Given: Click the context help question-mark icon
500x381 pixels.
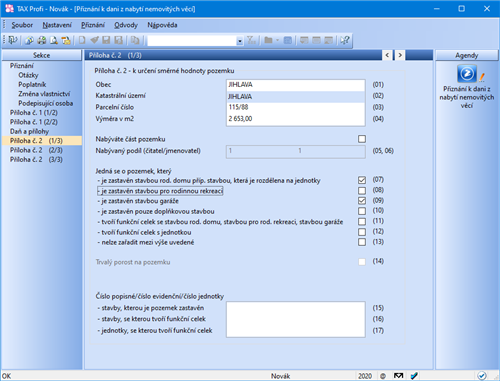Looking at the screenshot, I should tap(345, 40).
